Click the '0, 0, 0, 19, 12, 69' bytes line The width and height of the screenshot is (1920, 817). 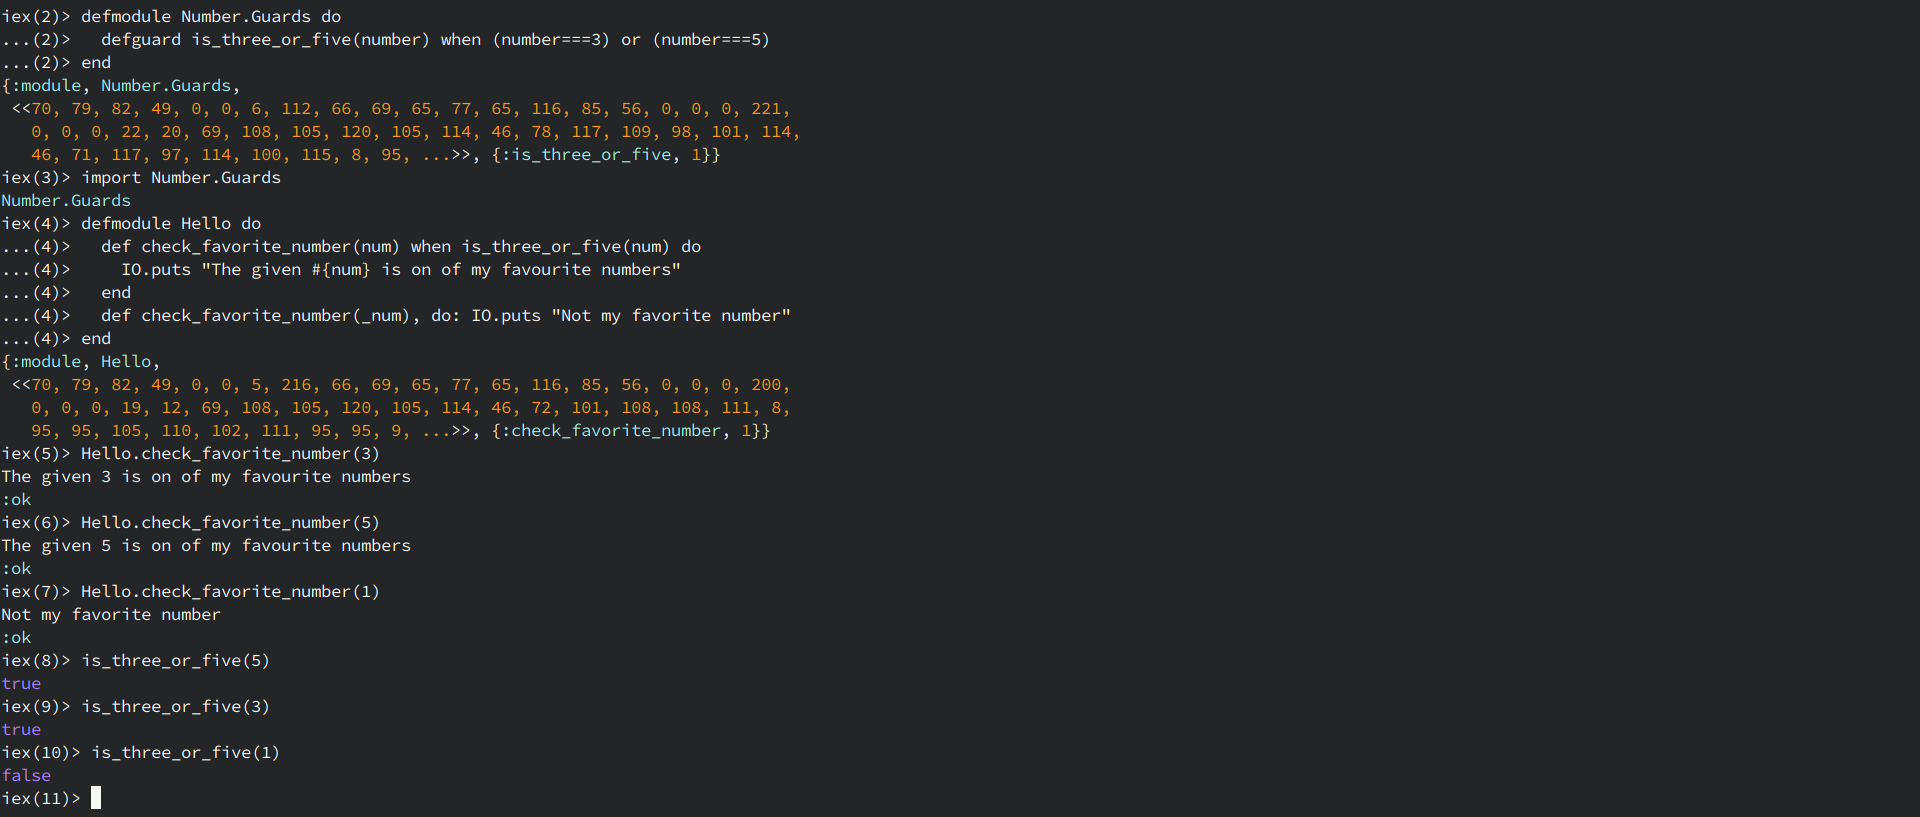pyautogui.click(x=411, y=408)
